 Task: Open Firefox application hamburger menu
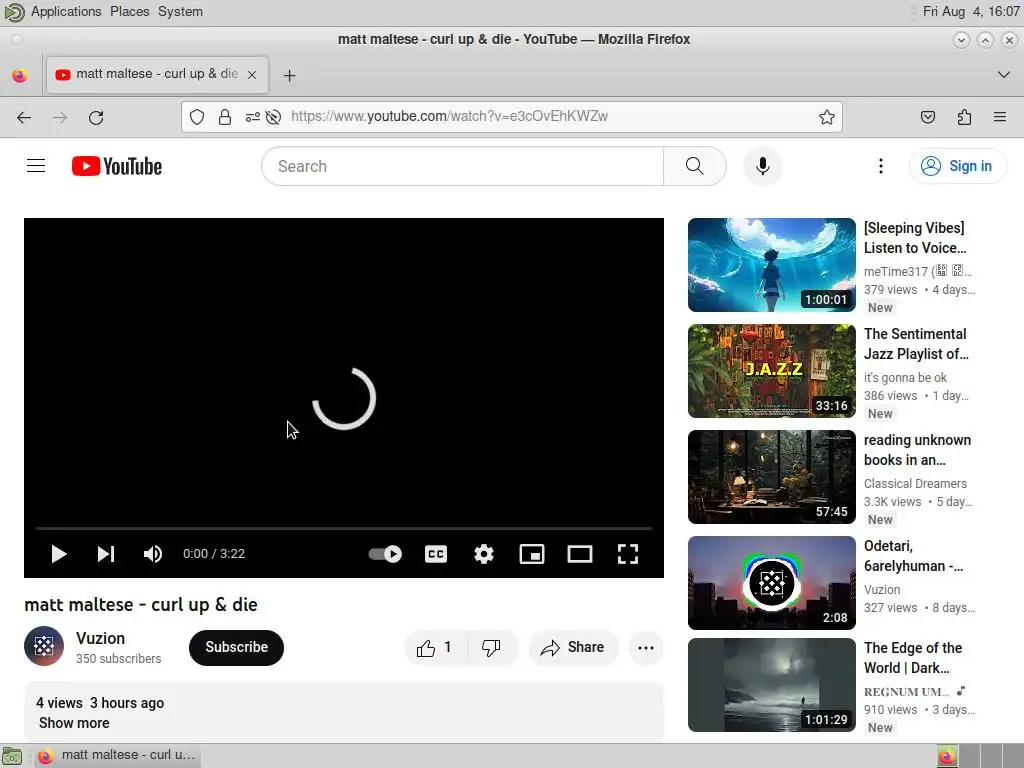(1000, 118)
